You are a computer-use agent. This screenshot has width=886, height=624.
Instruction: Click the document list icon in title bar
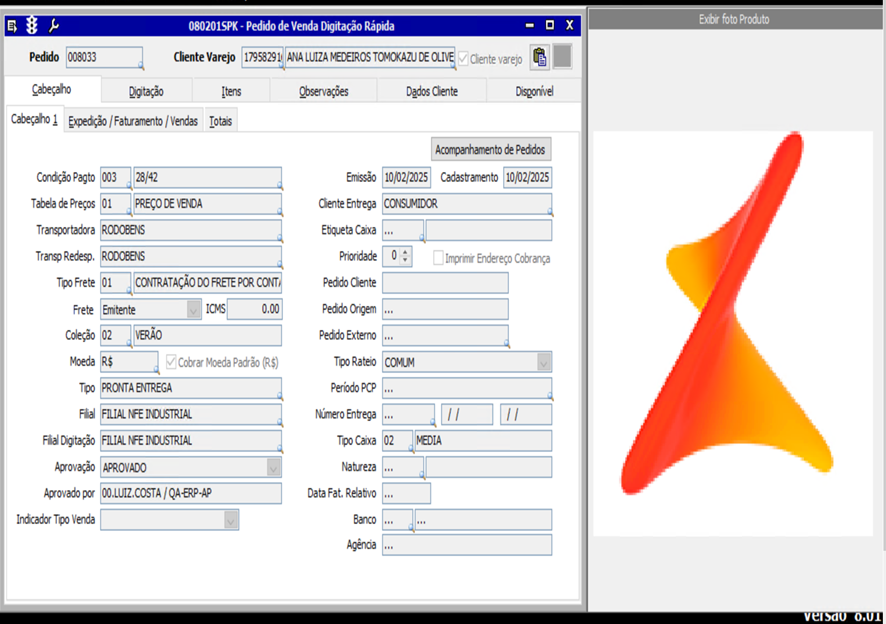pos(12,25)
